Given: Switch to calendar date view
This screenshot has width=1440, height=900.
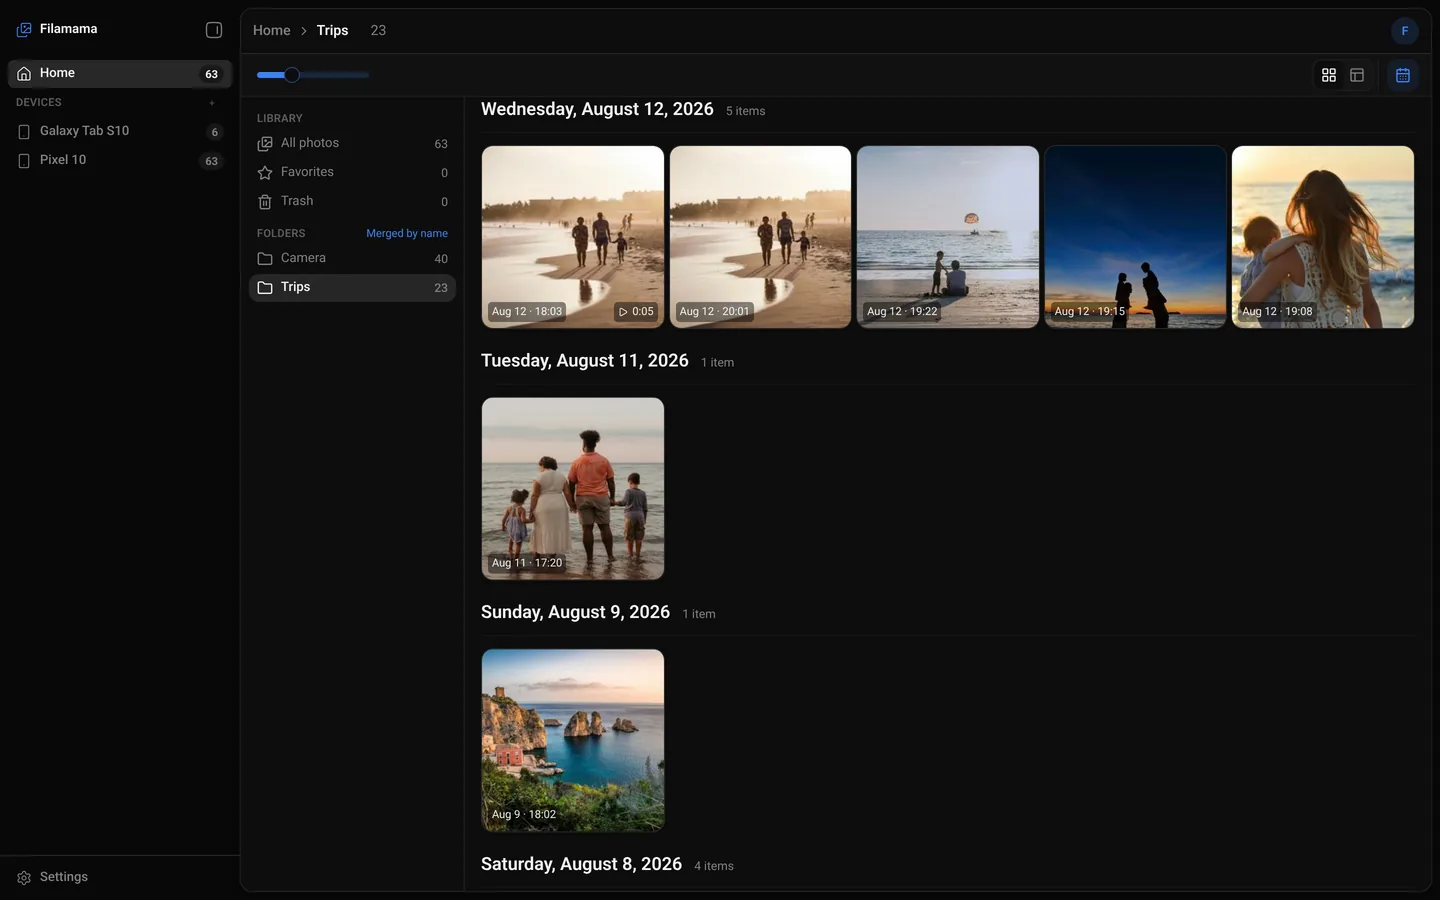Looking at the screenshot, I should pos(1403,75).
